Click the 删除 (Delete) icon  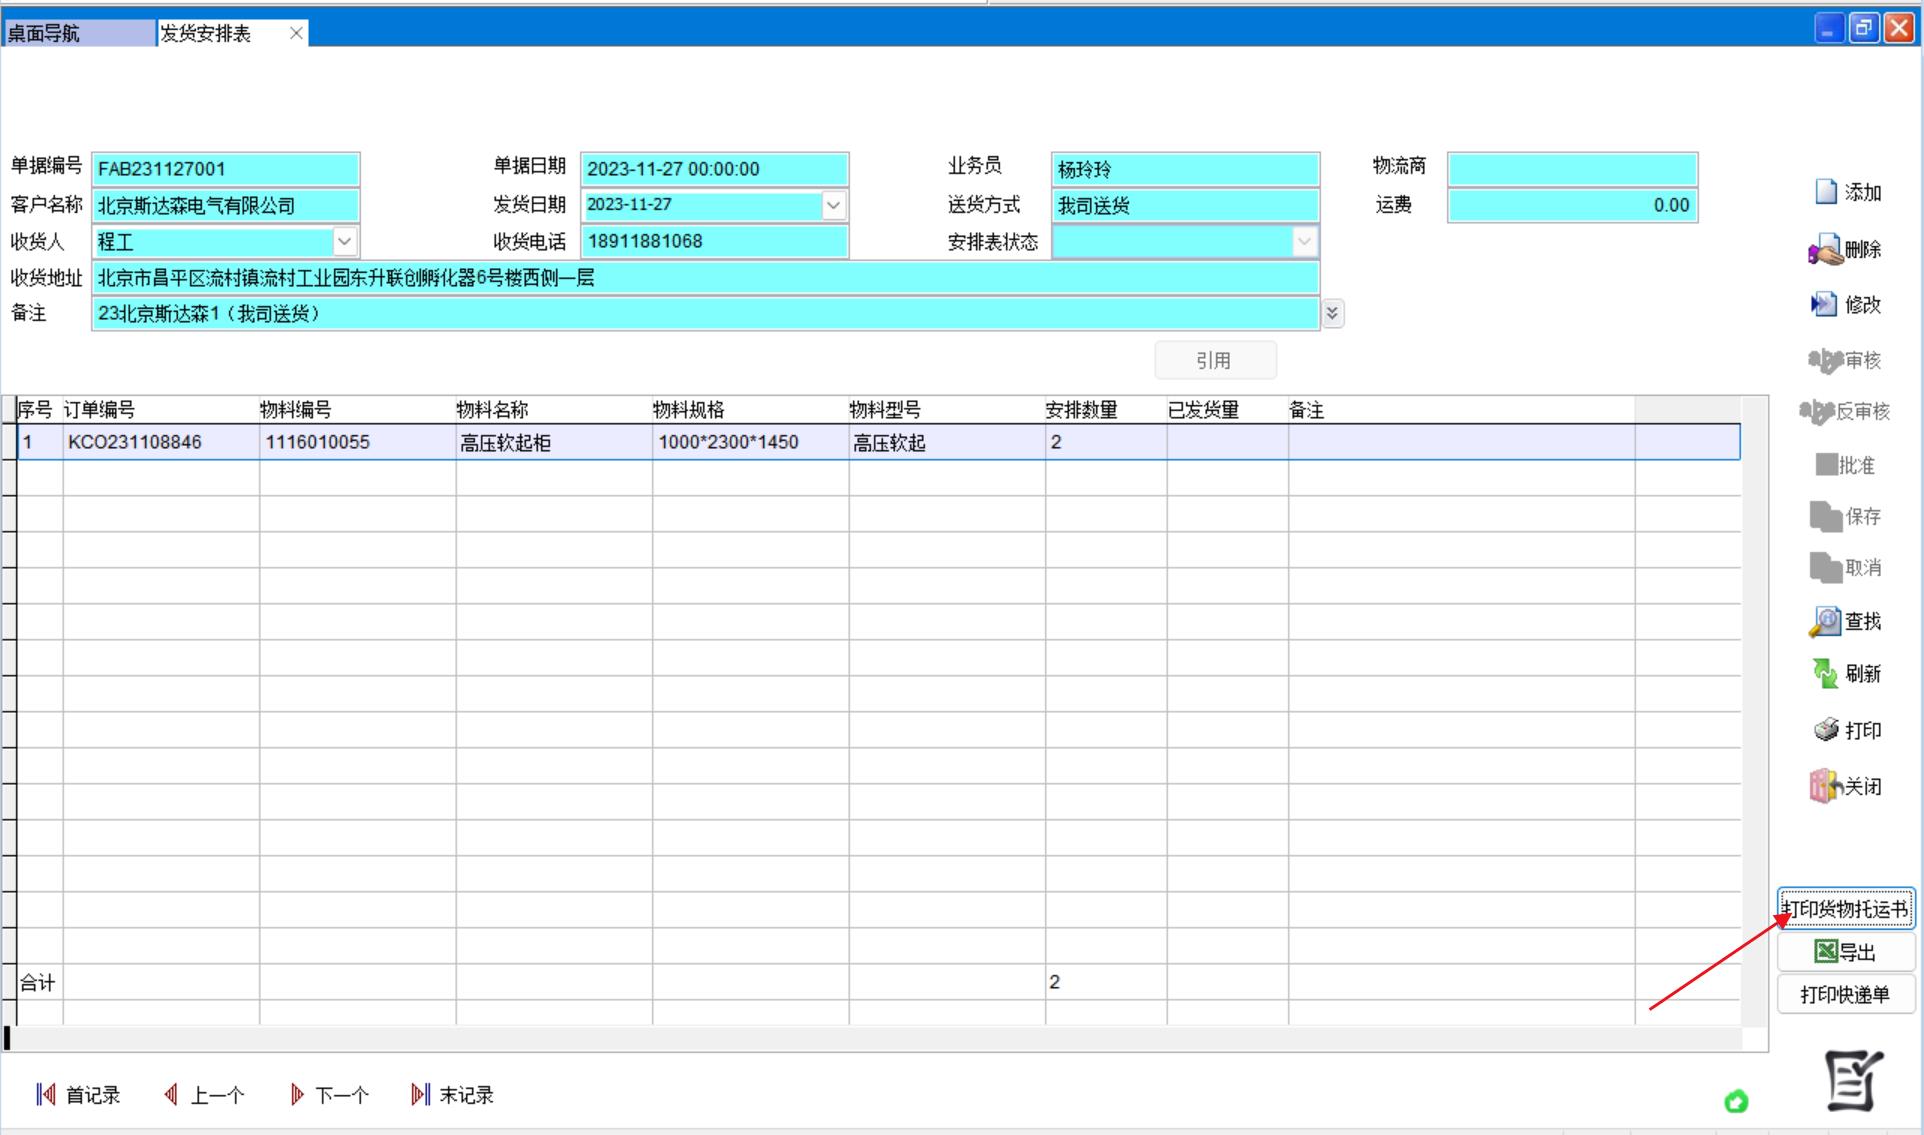coord(1825,250)
